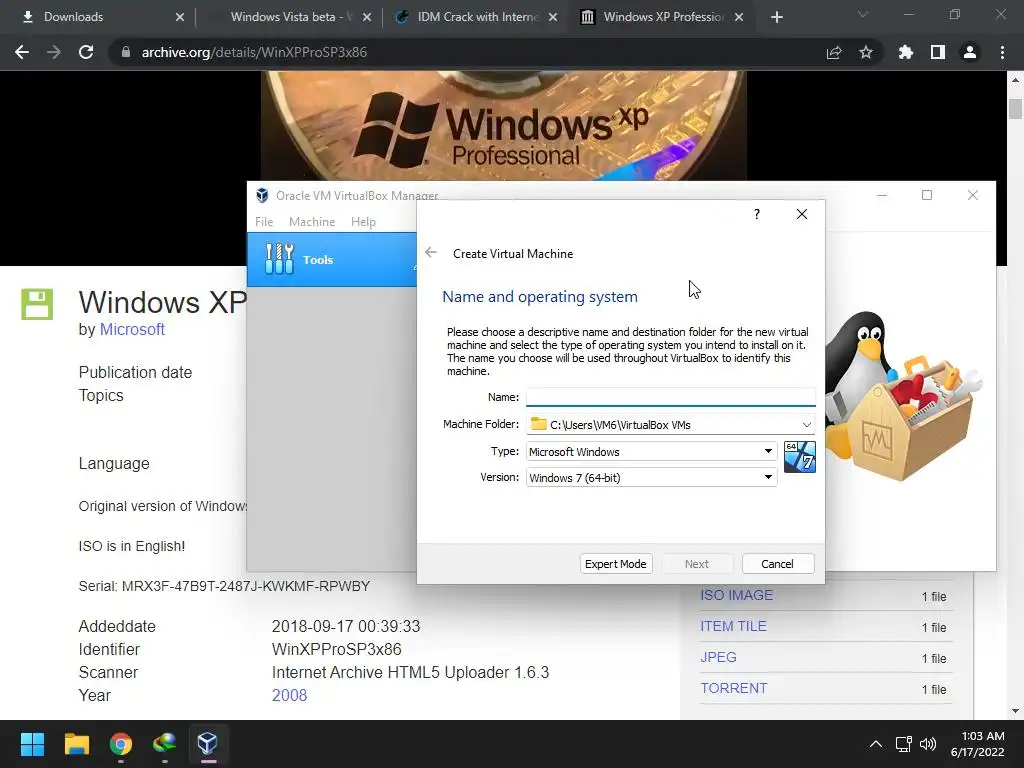The image size is (1024, 768).
Task: Close the Downloads tab
Action: coord(180,17)
